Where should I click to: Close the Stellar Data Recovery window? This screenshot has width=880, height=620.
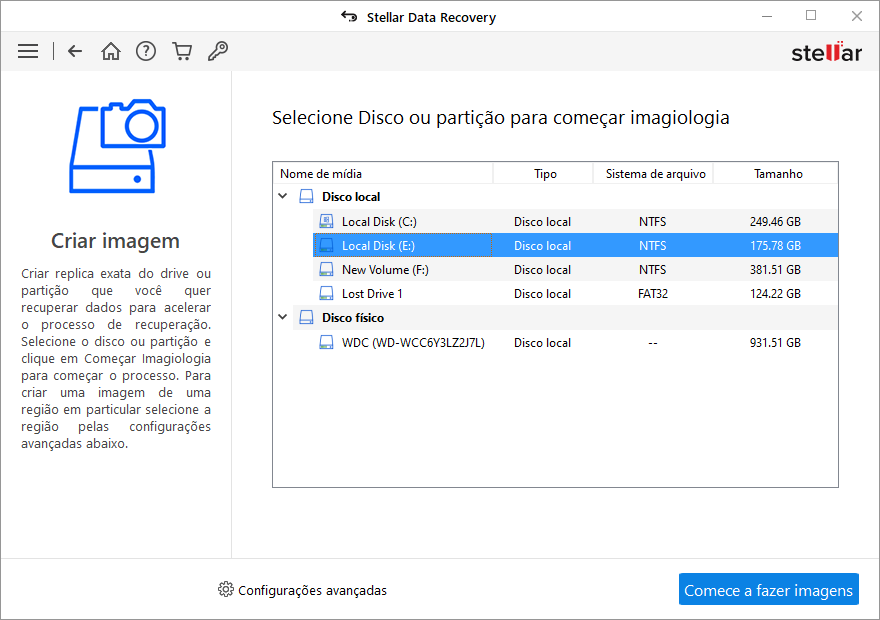(856, 16)
